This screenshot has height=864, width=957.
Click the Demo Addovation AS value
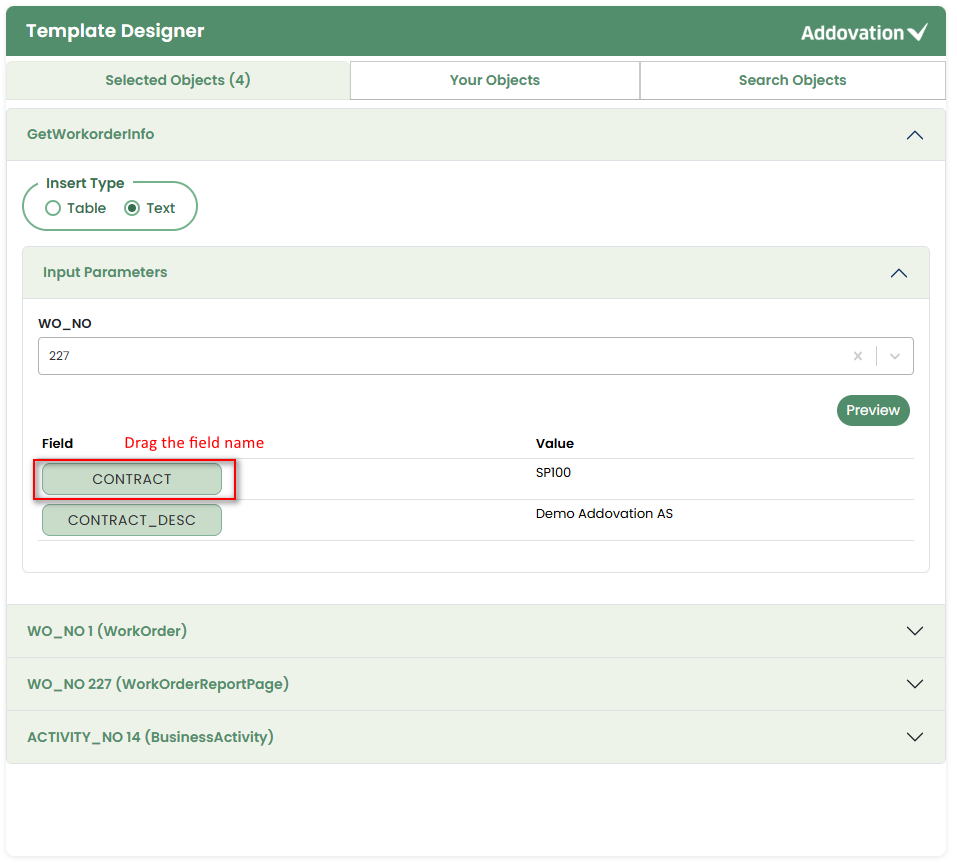(x=604, y=514)
